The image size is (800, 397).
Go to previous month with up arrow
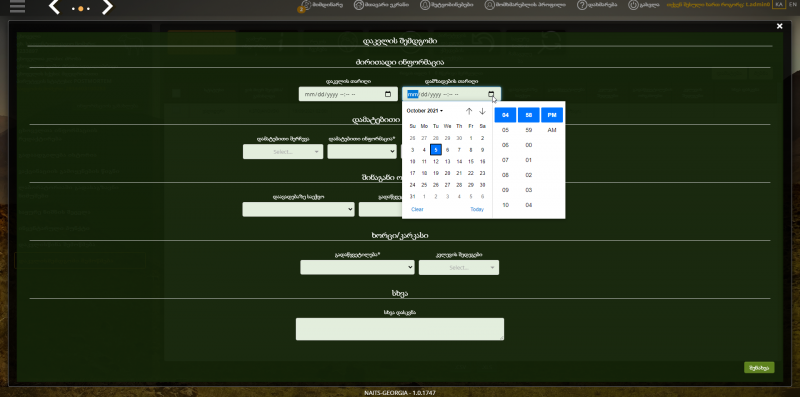click(x=469, y=111)
